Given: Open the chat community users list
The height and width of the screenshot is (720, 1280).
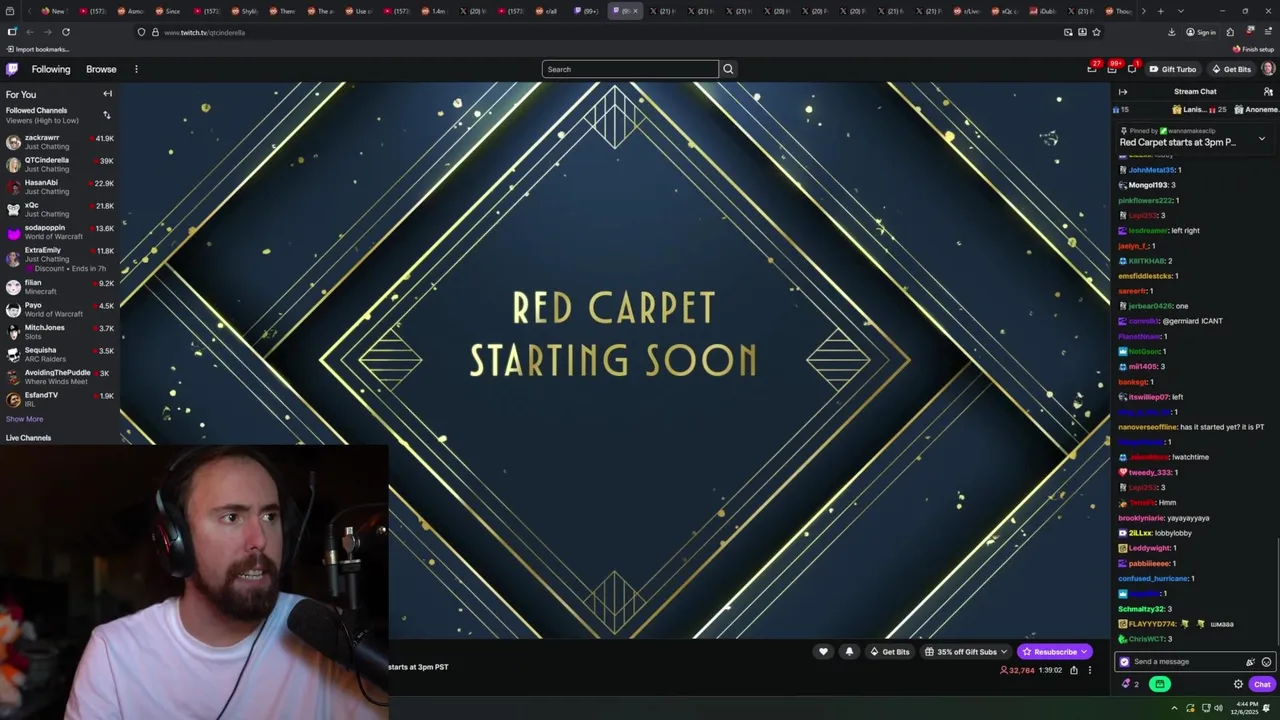Looking at the screenshot, I should coord(1268,91).
